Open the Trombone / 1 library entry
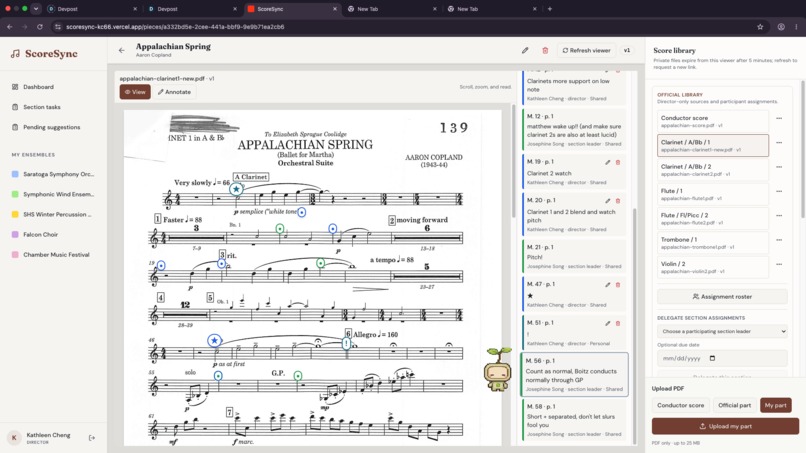 (712, 243)
